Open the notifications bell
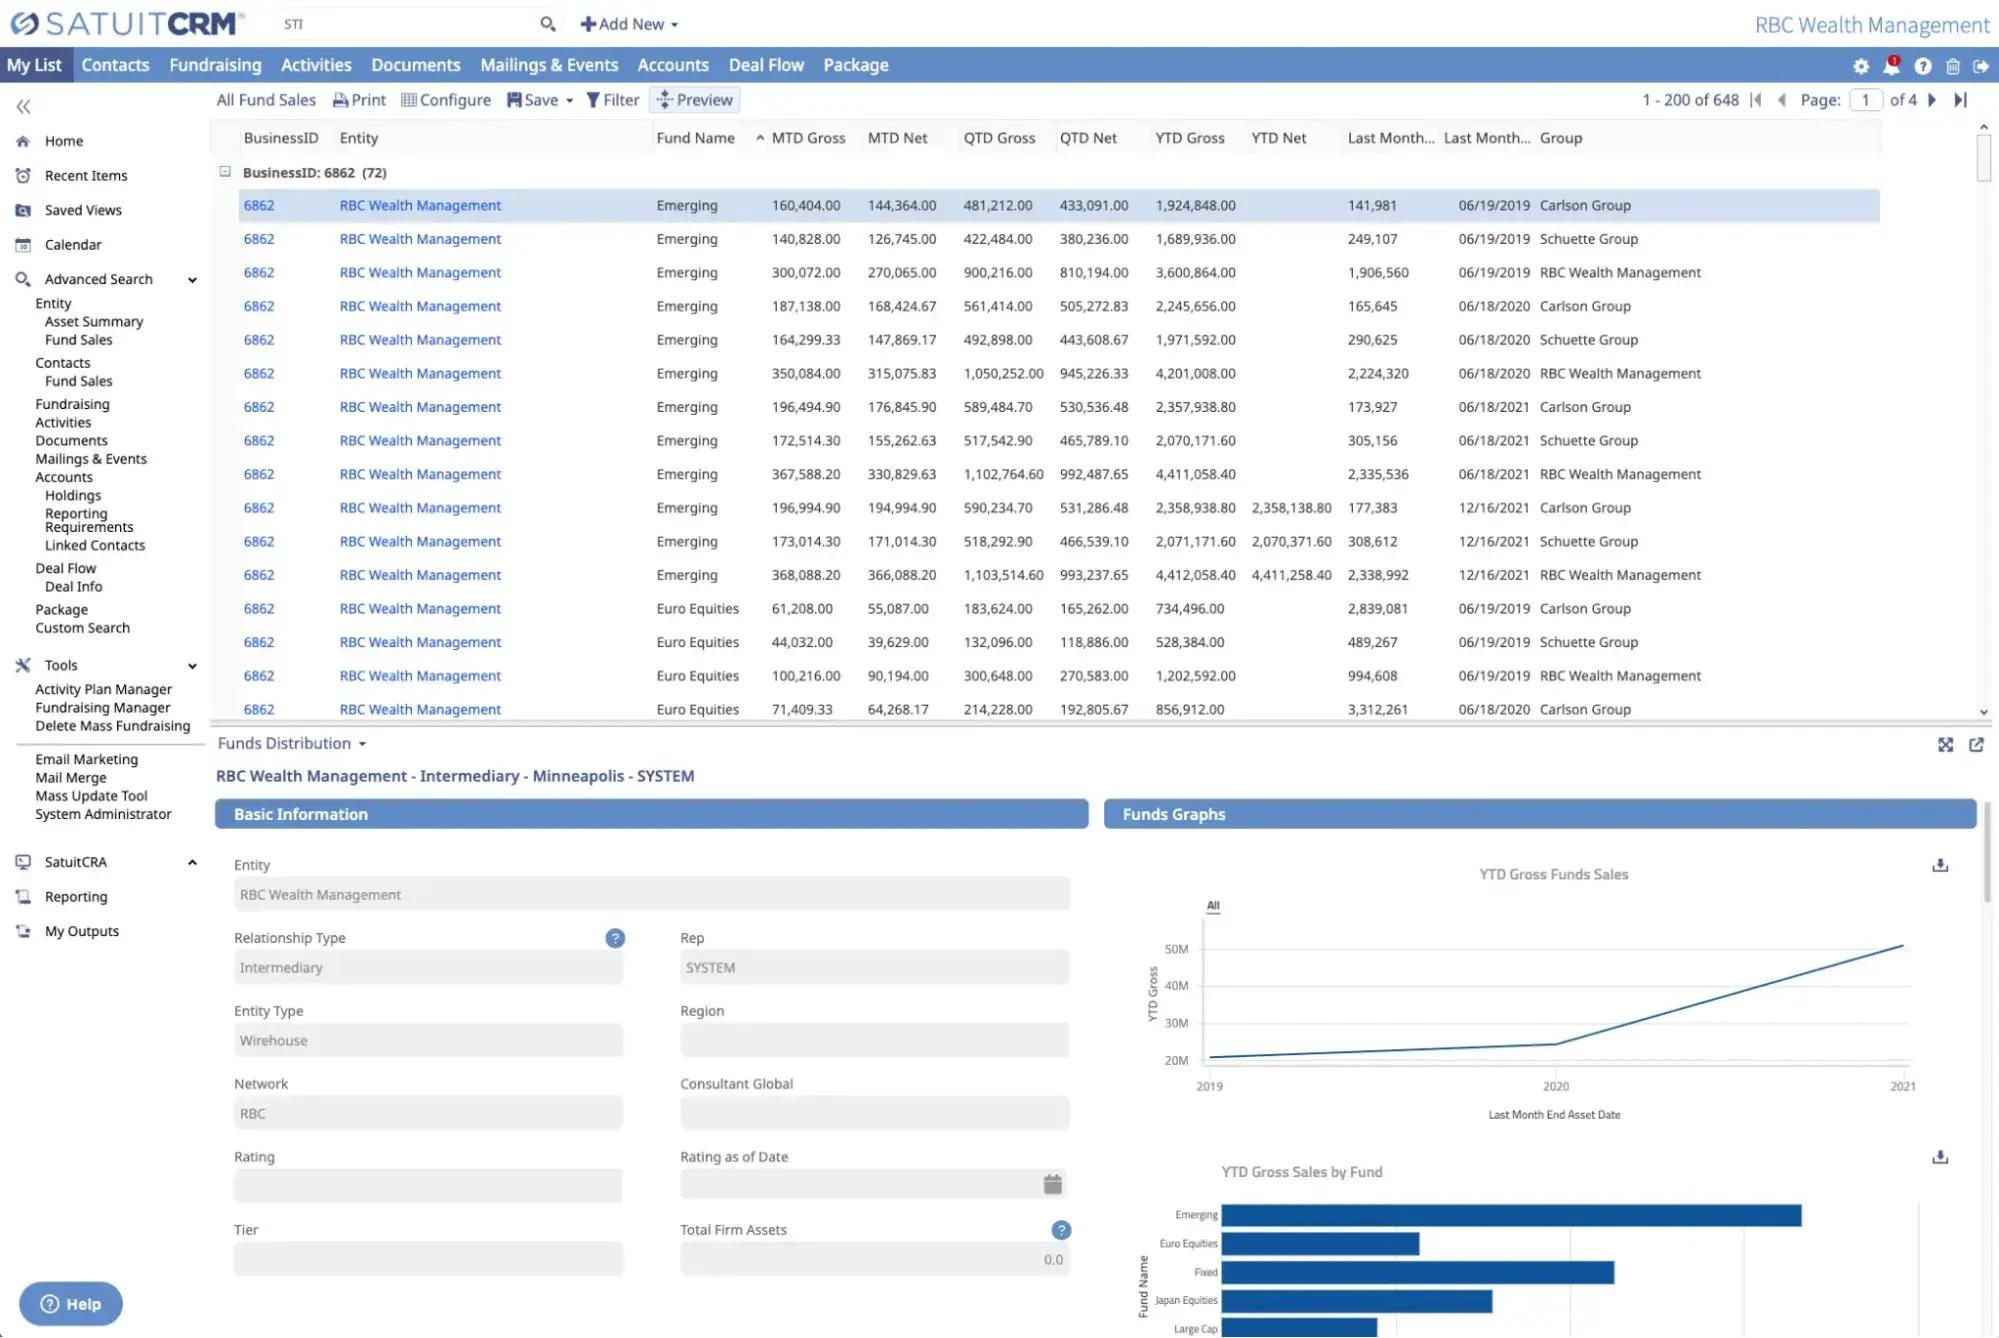Viewport: 1999px width, 1338px height. (x=1891, y=66)
